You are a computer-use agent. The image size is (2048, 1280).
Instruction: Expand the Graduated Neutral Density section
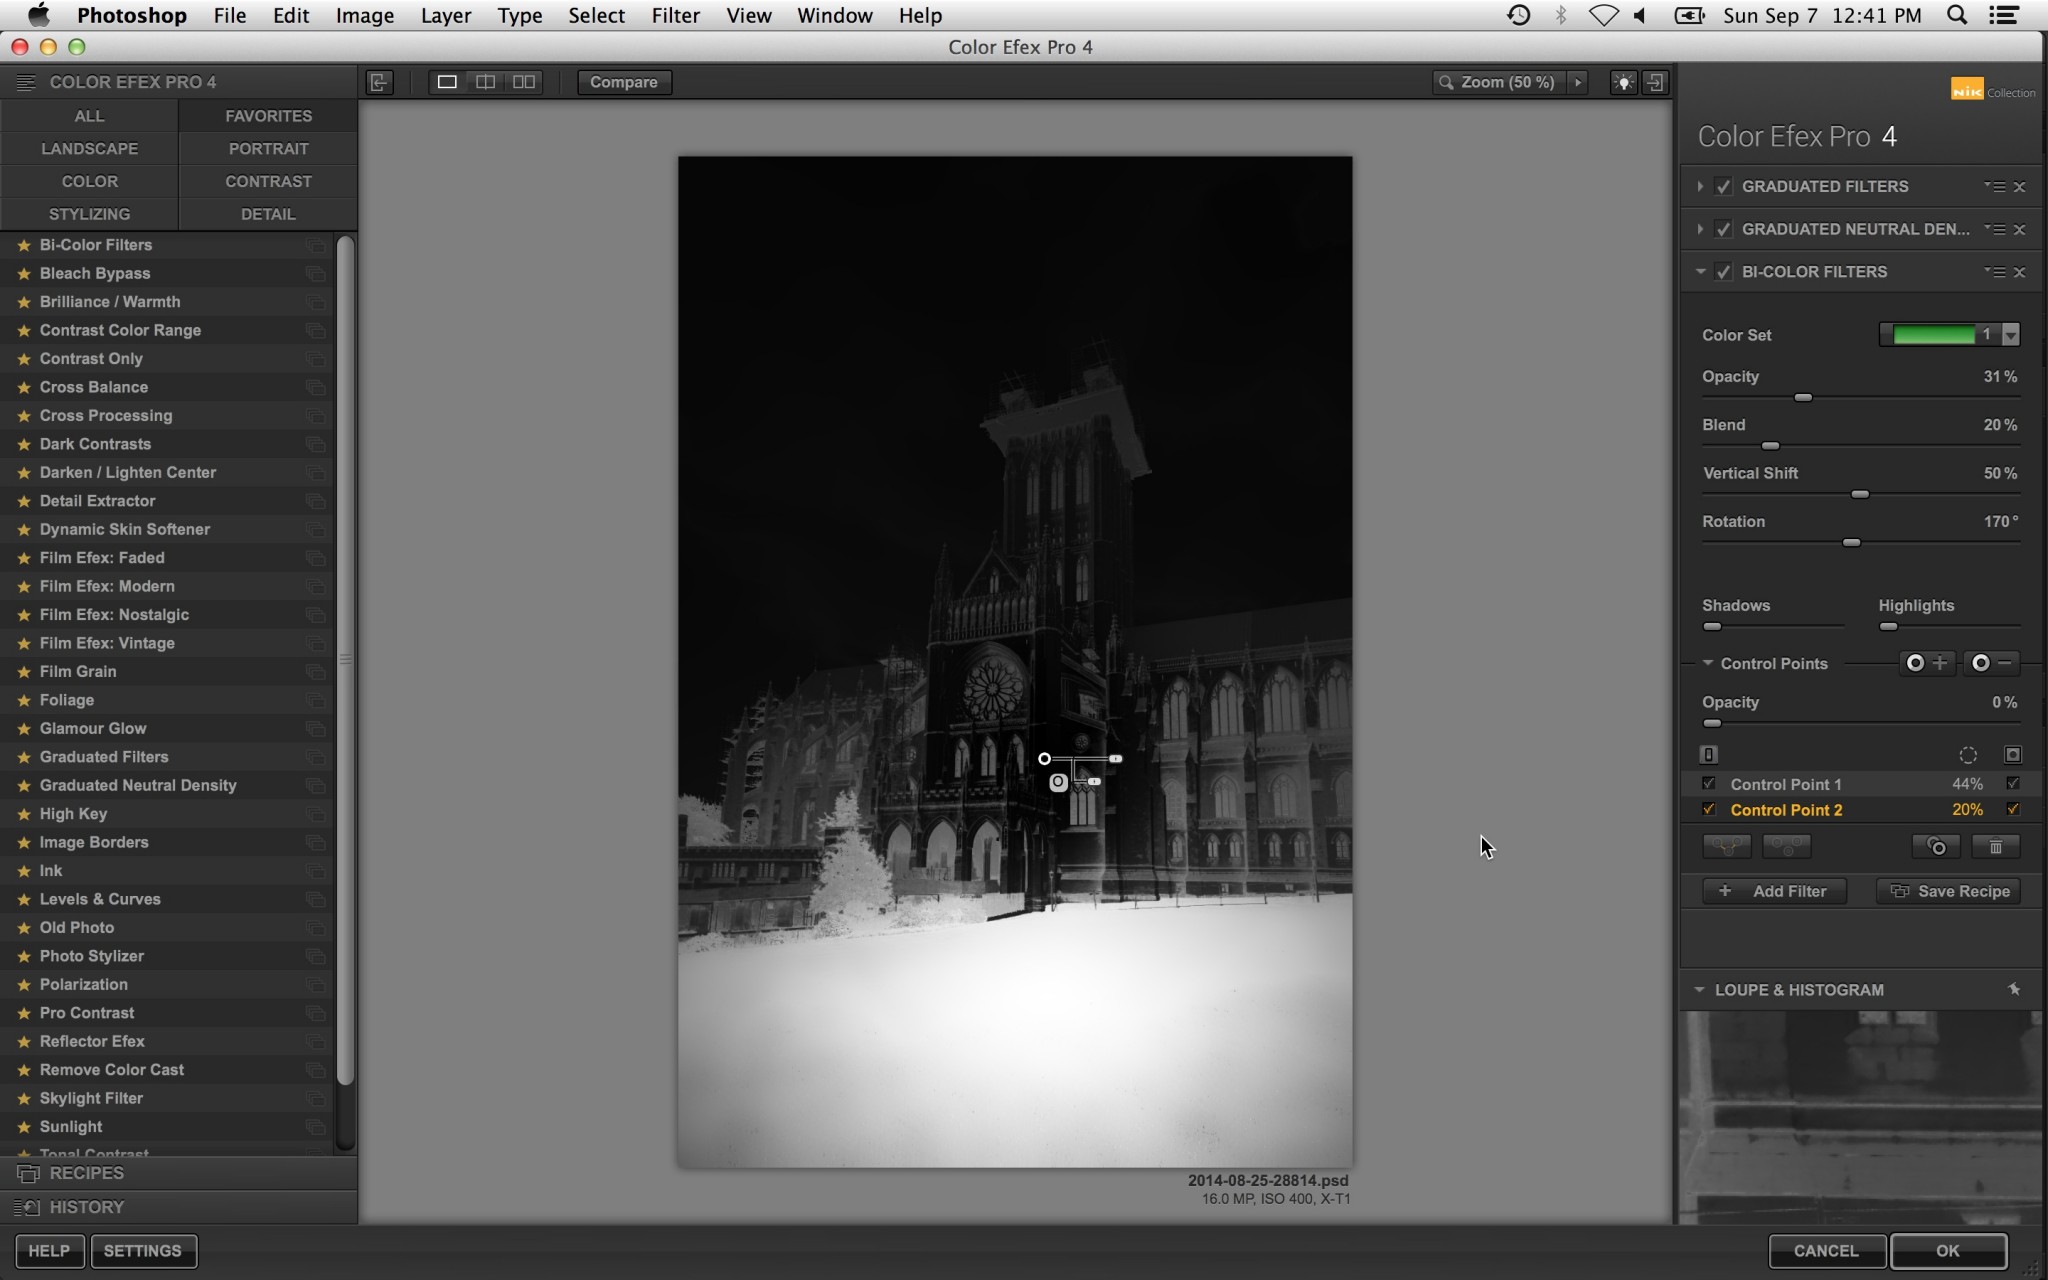(x=1700, y=229)
